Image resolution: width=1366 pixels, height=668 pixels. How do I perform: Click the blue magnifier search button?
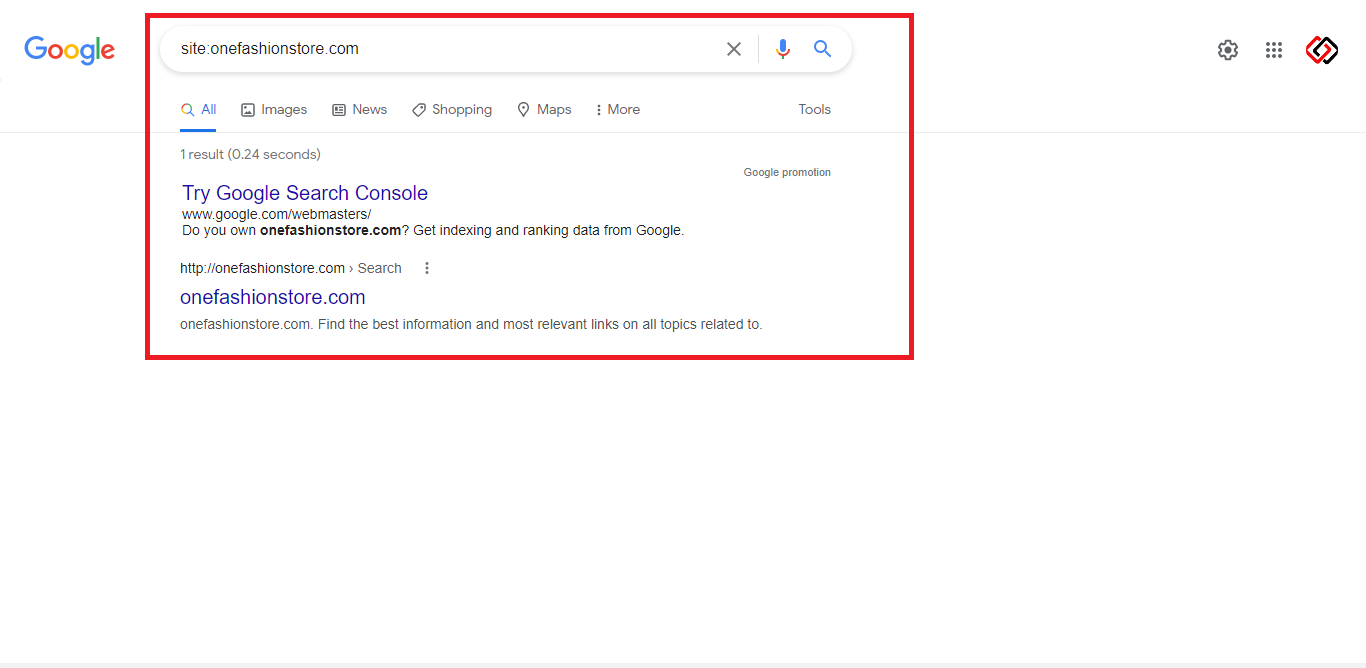coord(822,49)
